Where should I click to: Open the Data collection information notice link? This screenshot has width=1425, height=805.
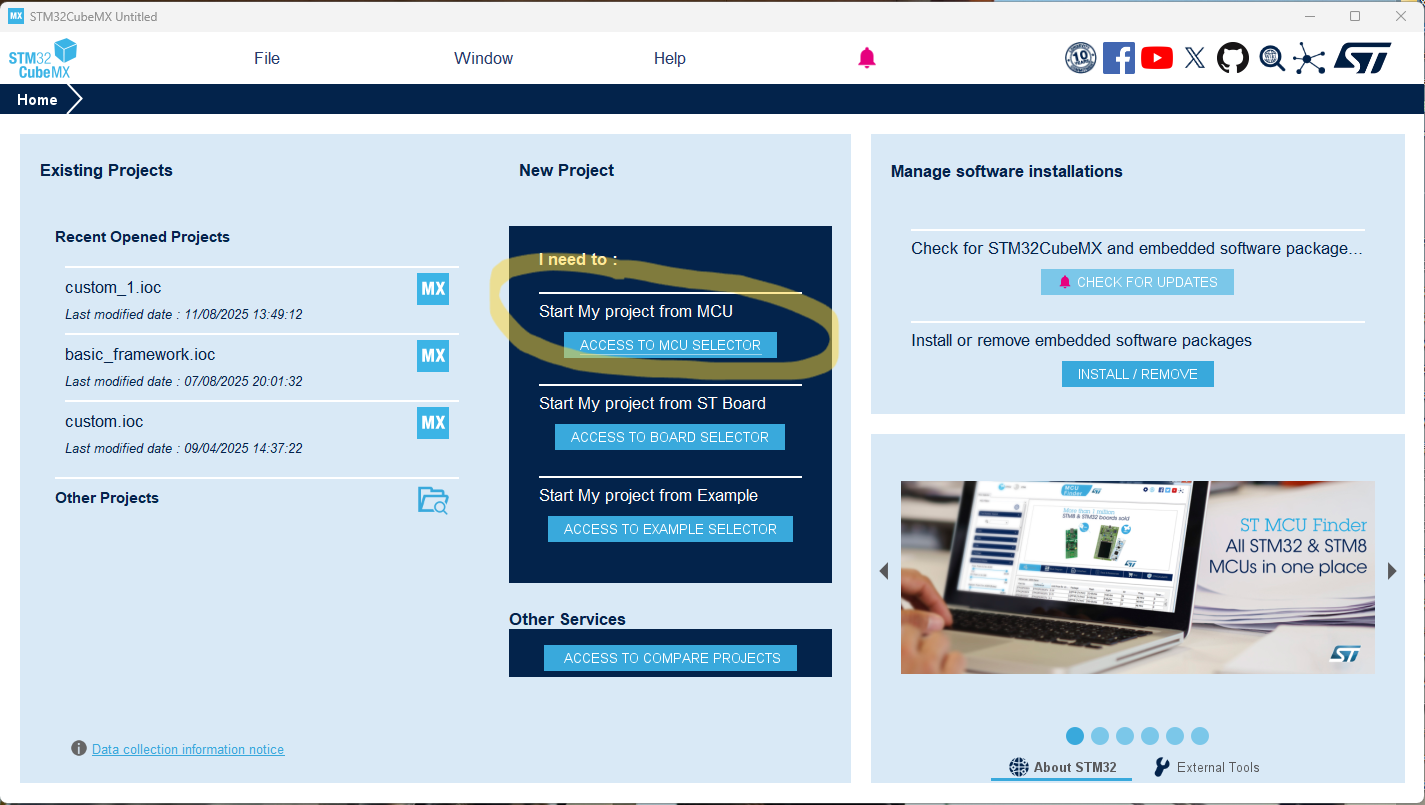pyautogui.click(x=188, y=749)
